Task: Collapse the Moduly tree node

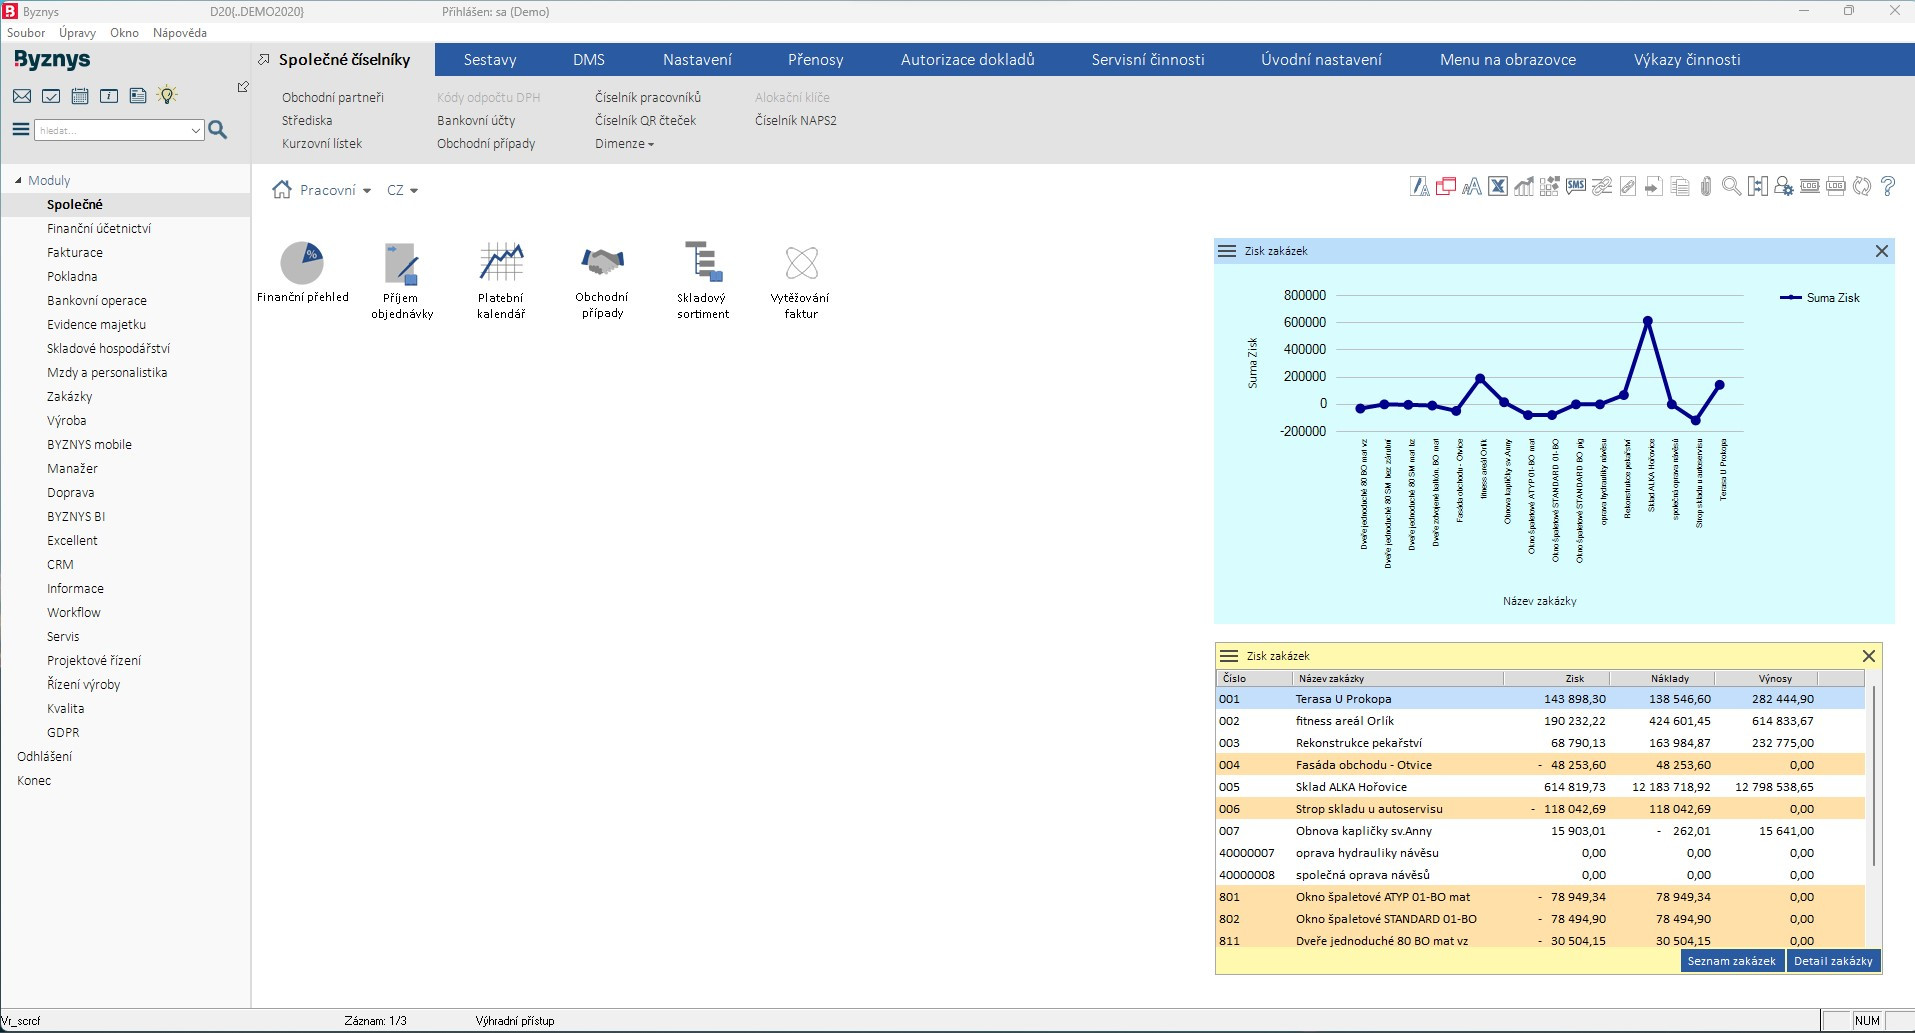Action: (x=18, y=181)
